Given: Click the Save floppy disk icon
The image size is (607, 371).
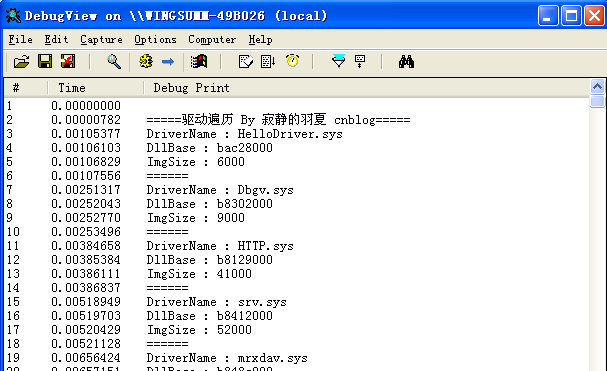Looking at the screenshot, I should click(45, 62).
